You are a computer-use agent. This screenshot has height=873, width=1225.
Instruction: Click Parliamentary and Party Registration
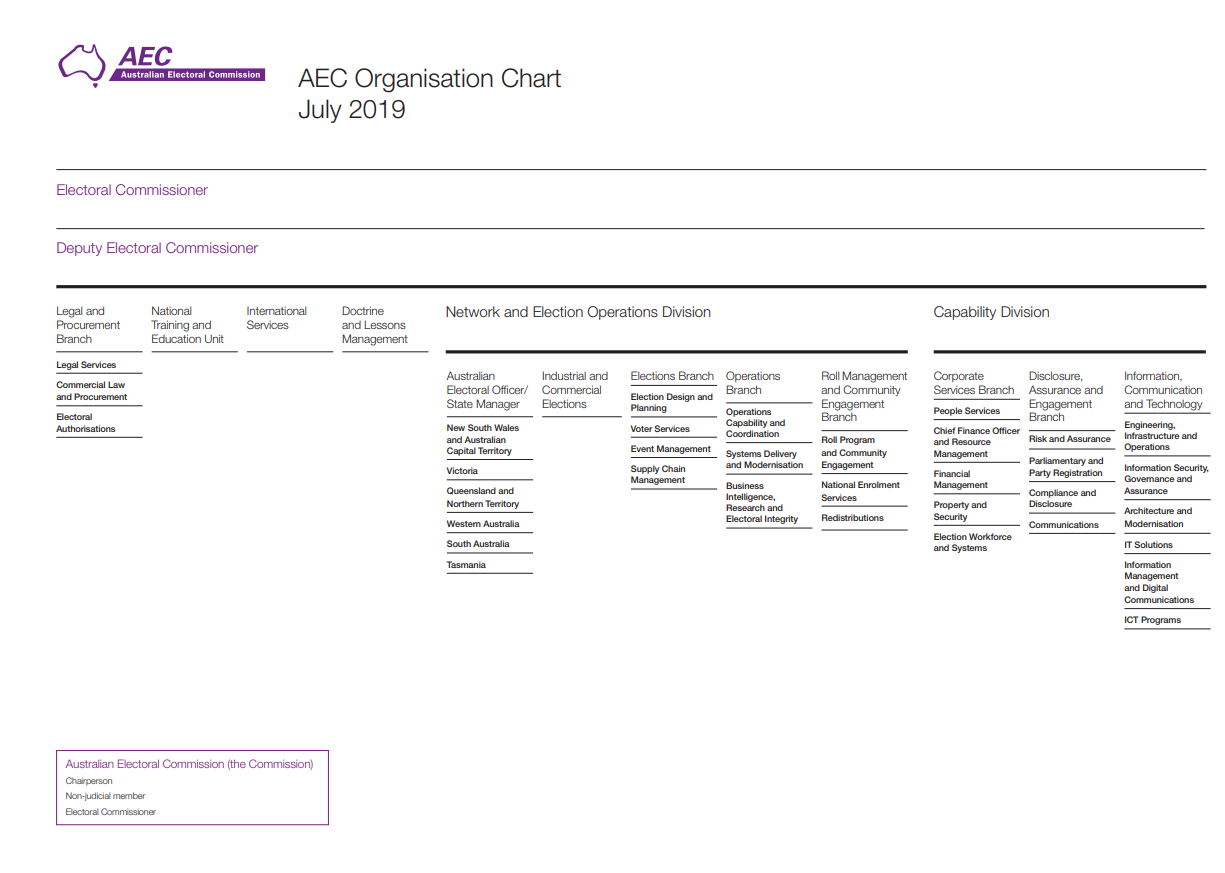1066,467
